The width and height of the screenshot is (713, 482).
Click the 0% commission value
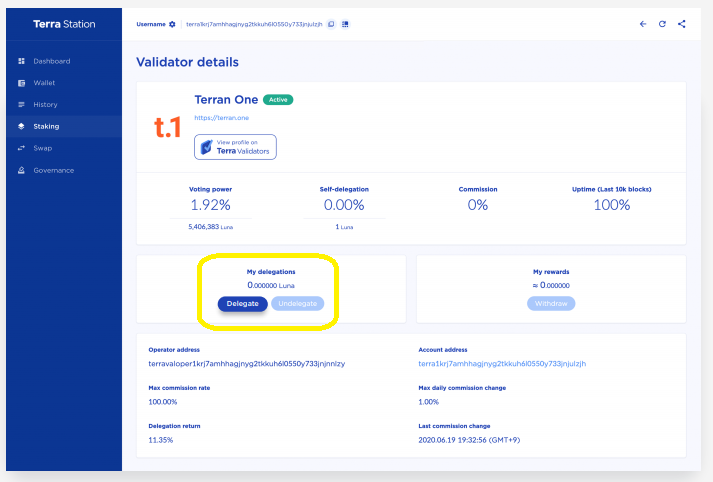pyautogui.click(x=478, y=205)
